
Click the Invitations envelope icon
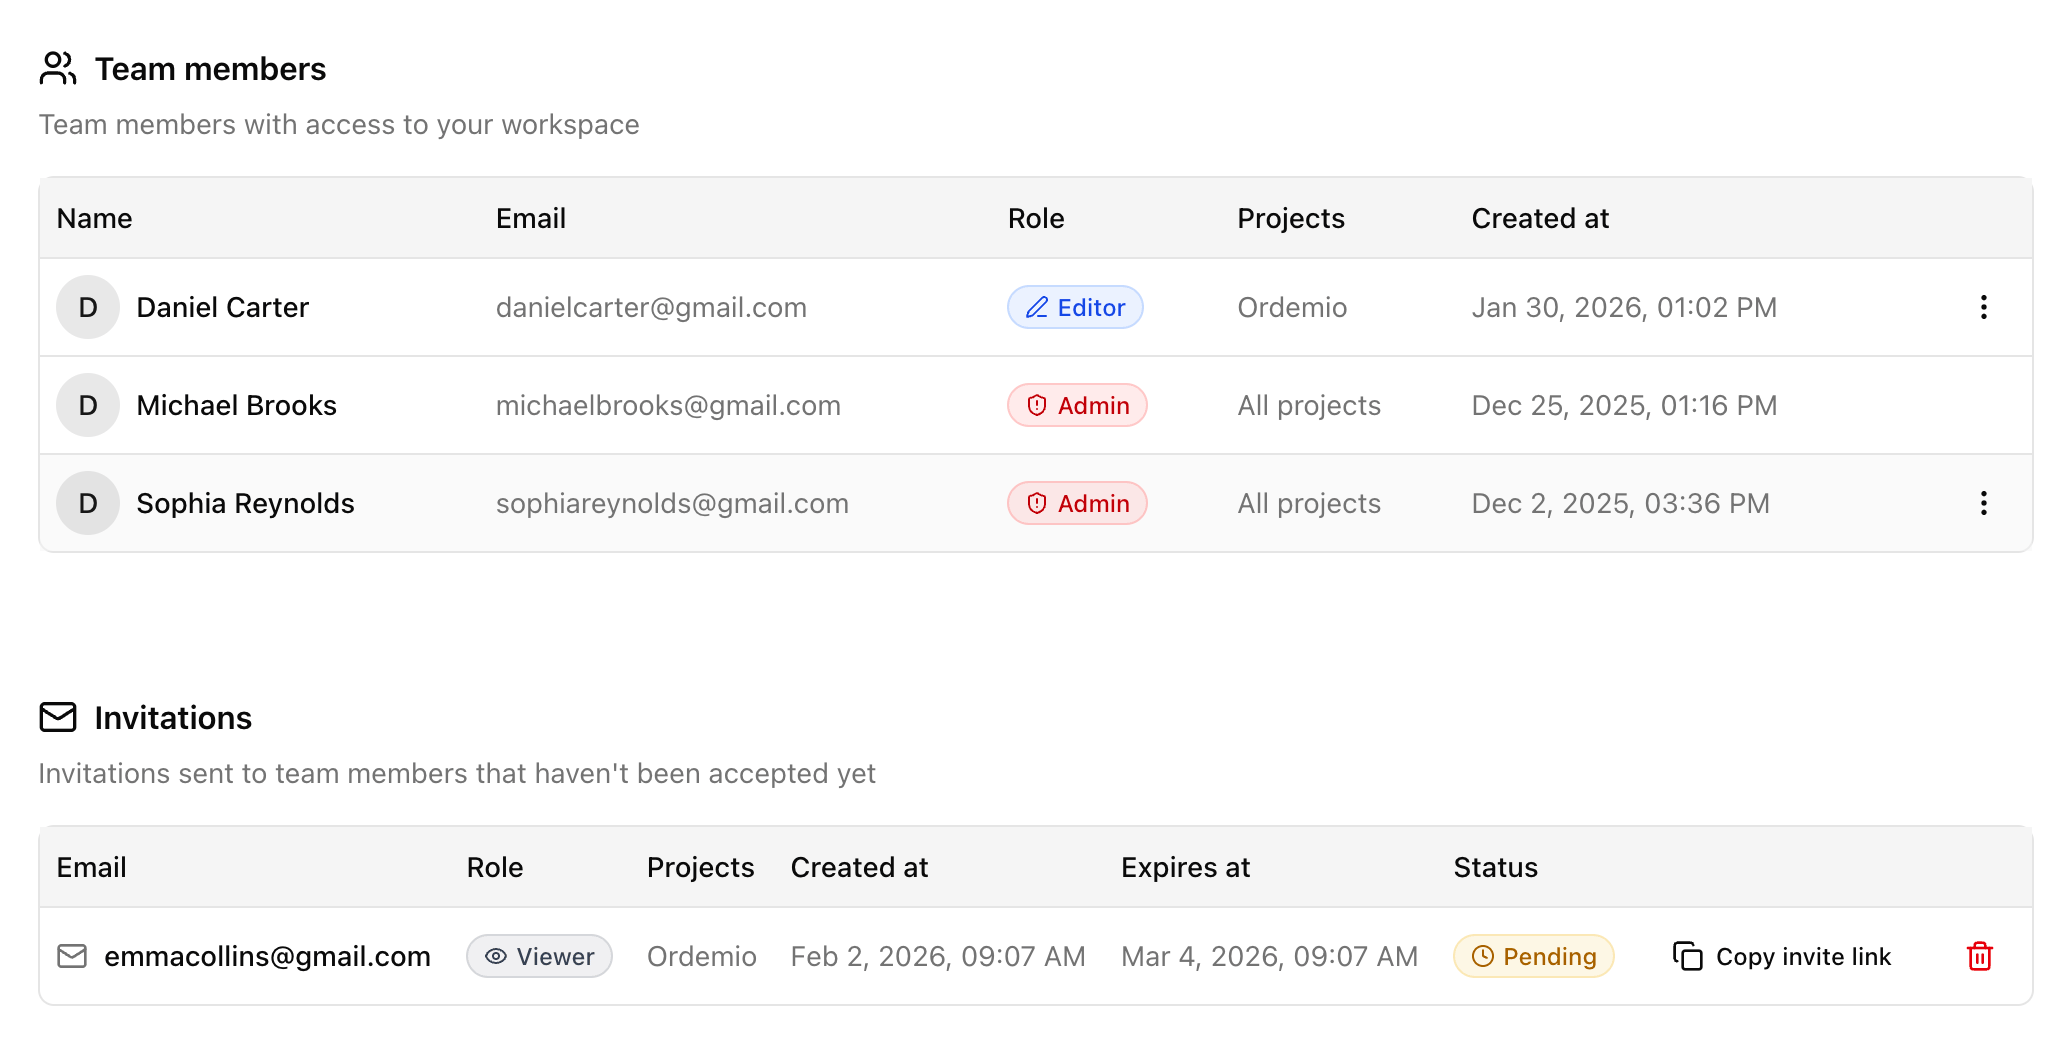58,717
